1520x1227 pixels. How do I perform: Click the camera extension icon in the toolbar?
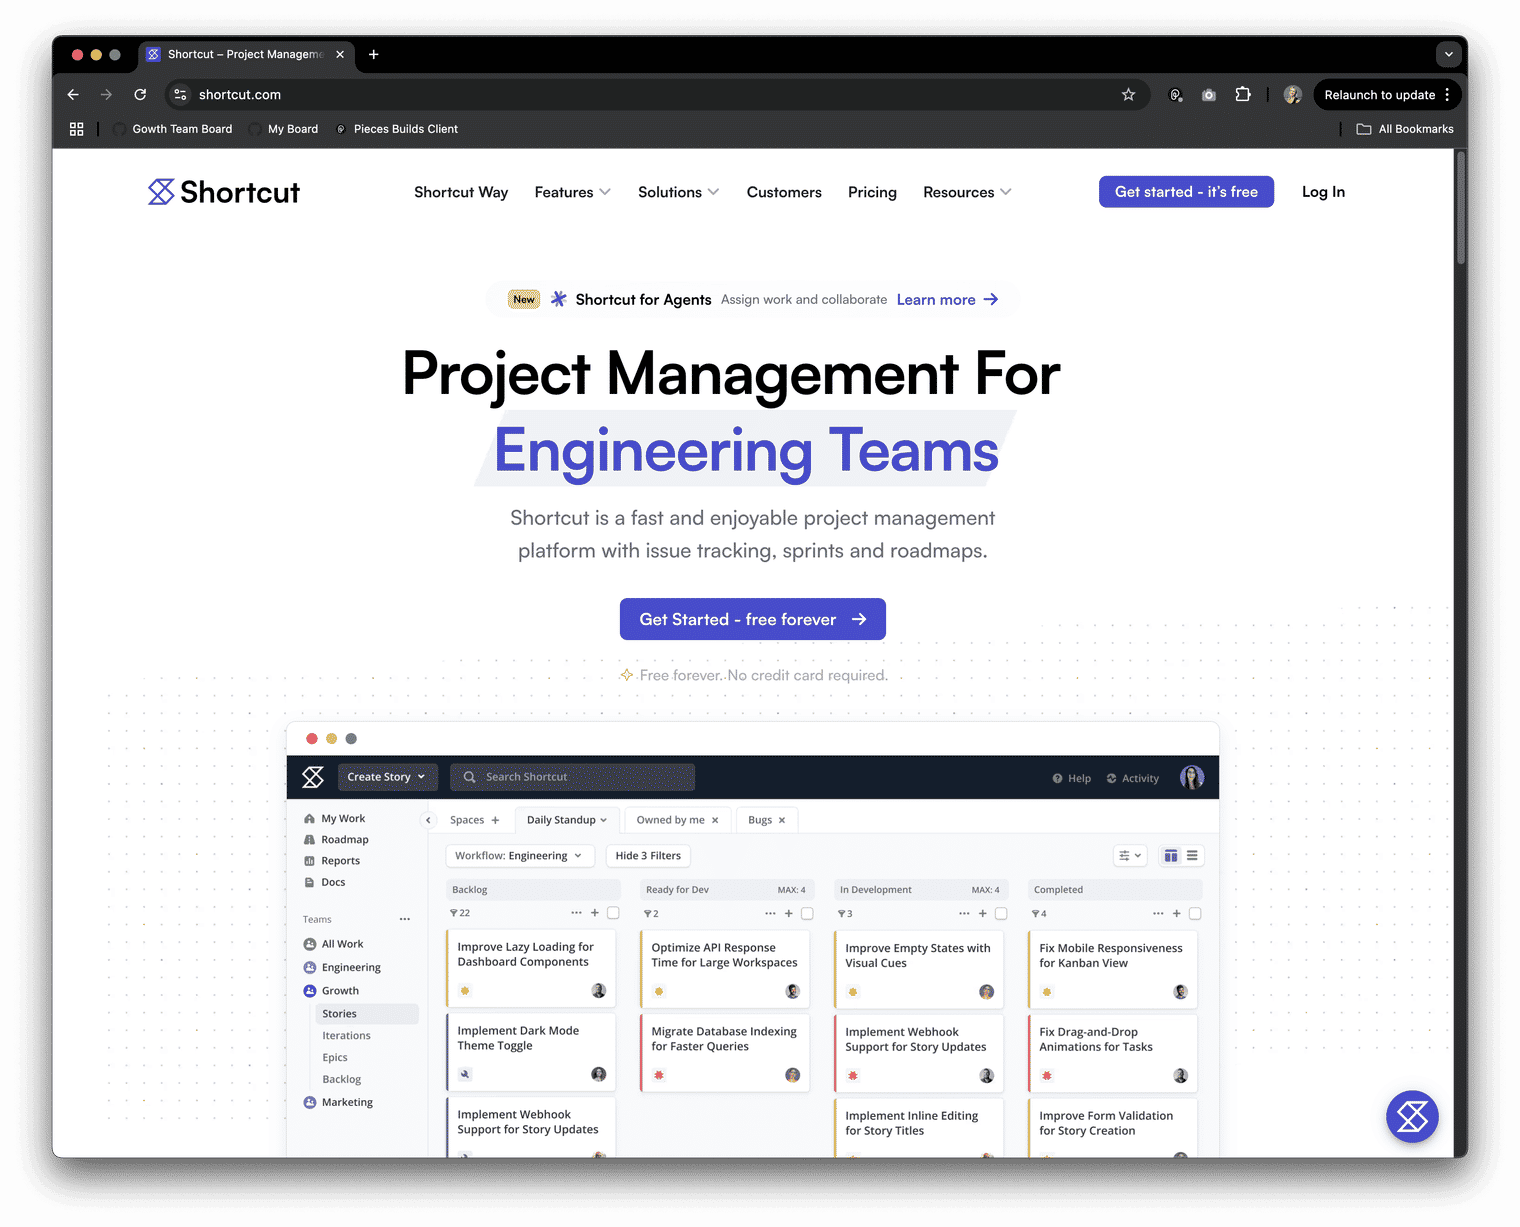tap(1209, 95)
